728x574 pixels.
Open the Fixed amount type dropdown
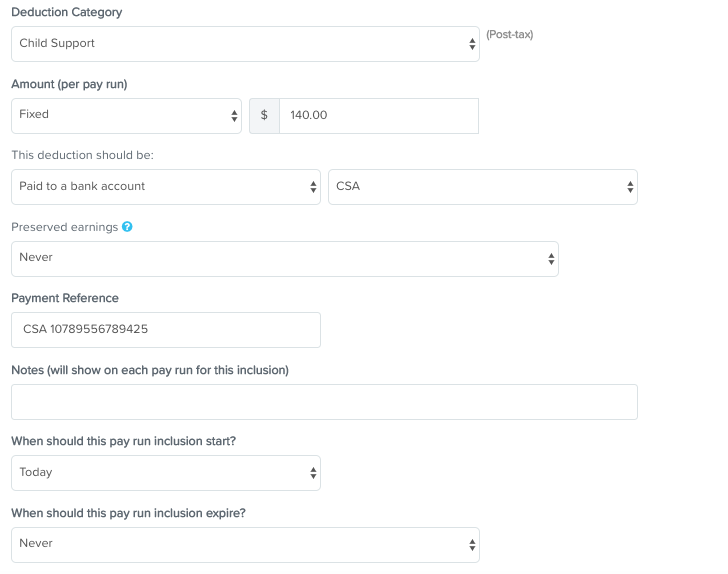point(126,116)
